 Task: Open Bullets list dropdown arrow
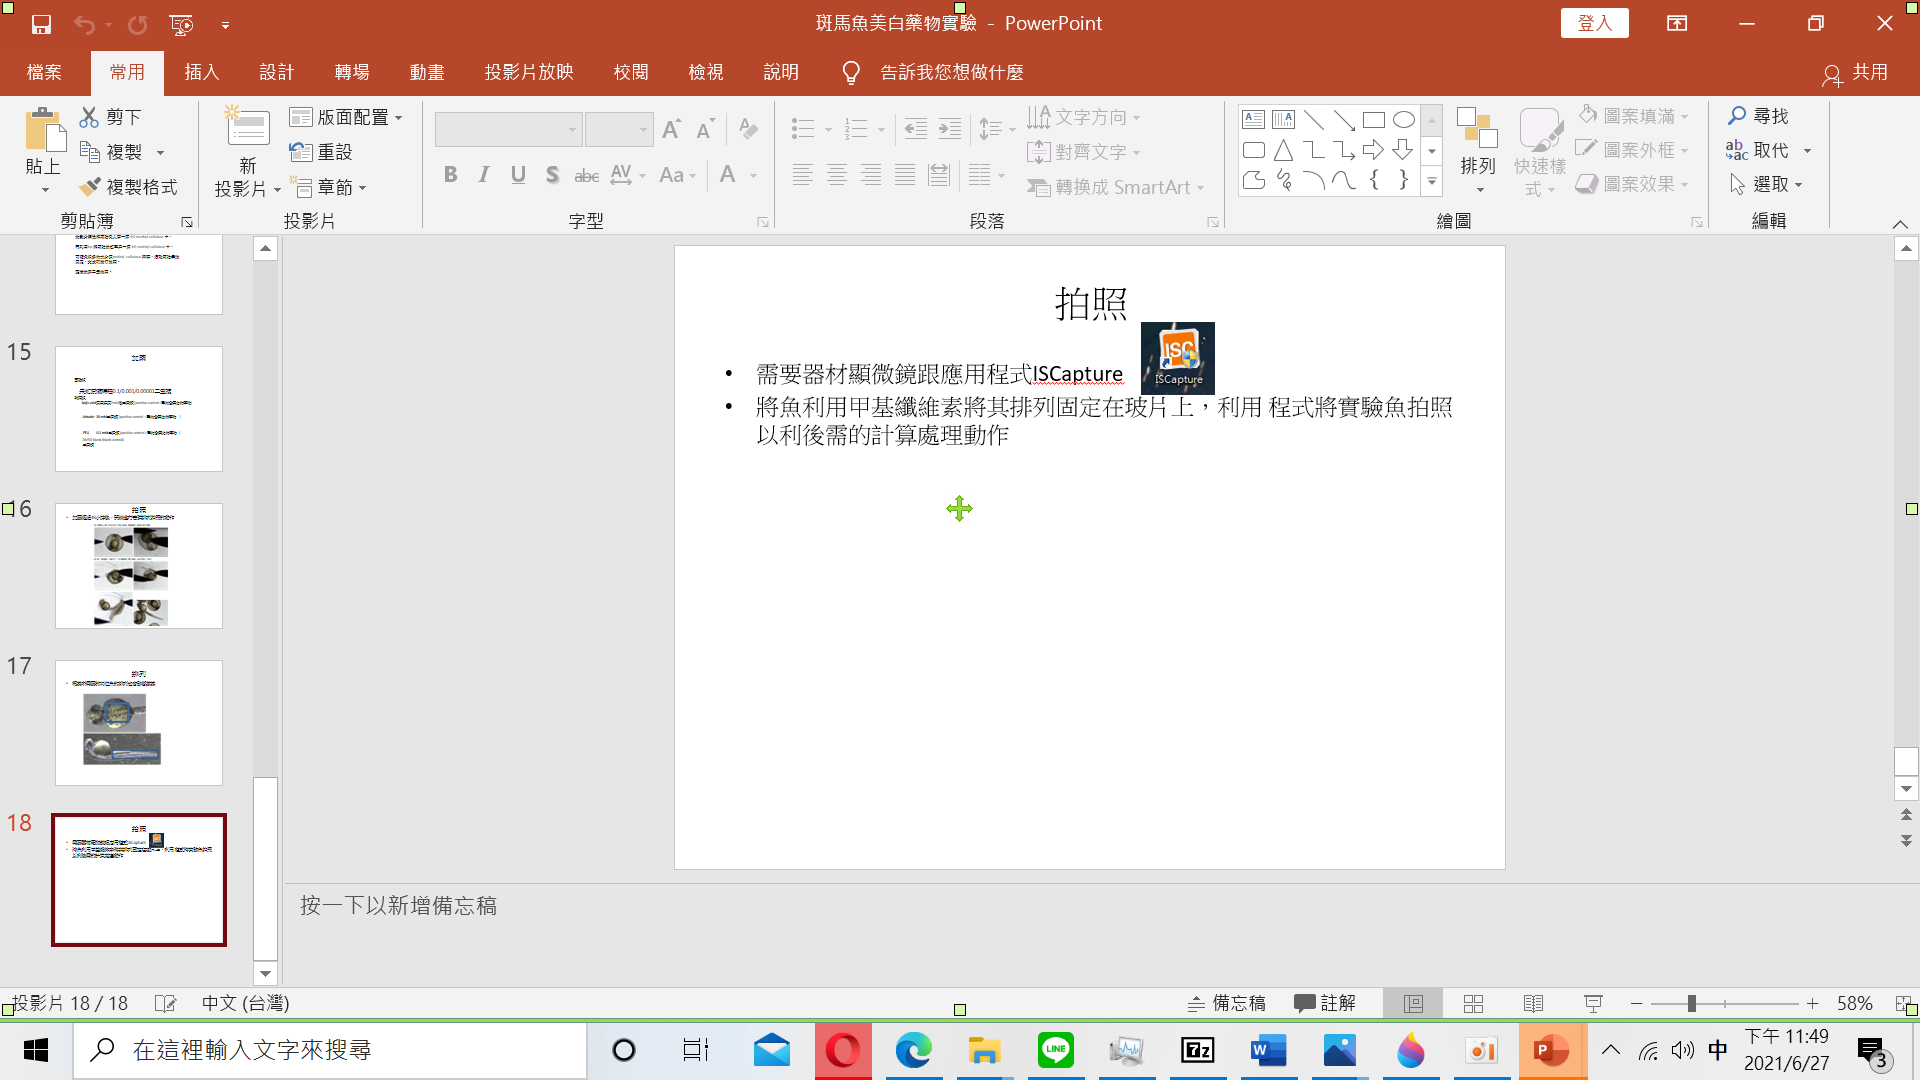tap(828, 129)
